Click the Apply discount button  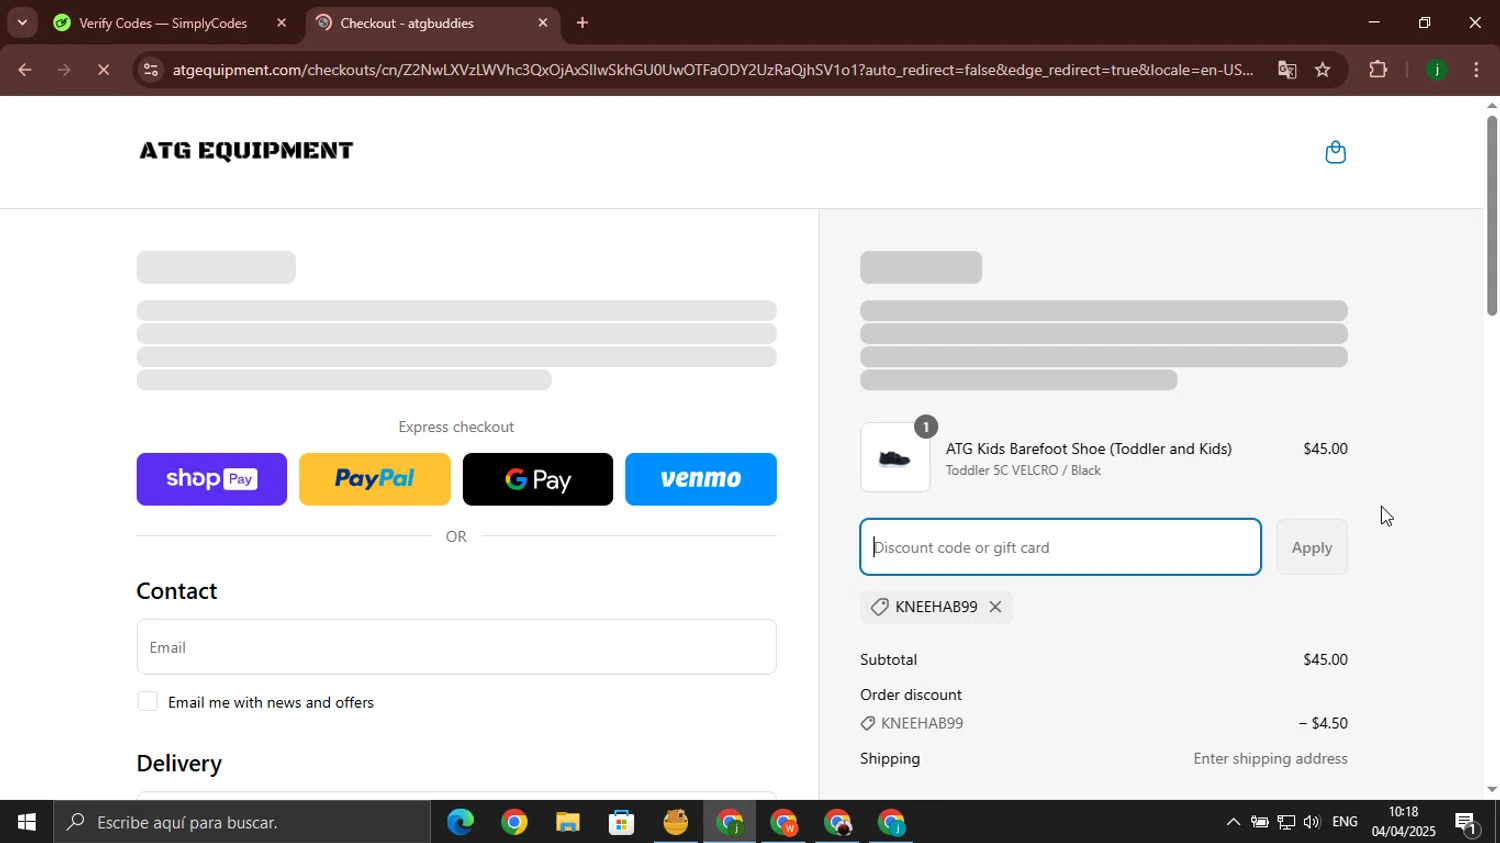coord(1311,547)
